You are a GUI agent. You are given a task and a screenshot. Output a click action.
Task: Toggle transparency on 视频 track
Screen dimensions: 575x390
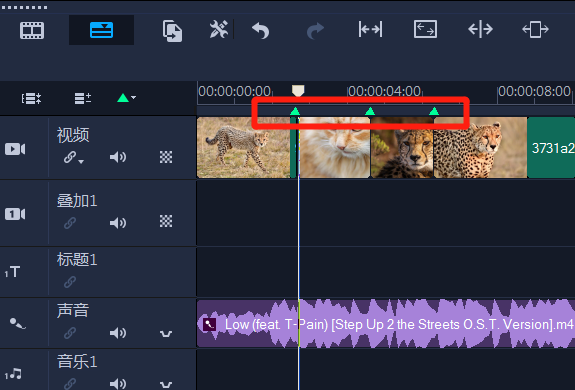[166, 157]
